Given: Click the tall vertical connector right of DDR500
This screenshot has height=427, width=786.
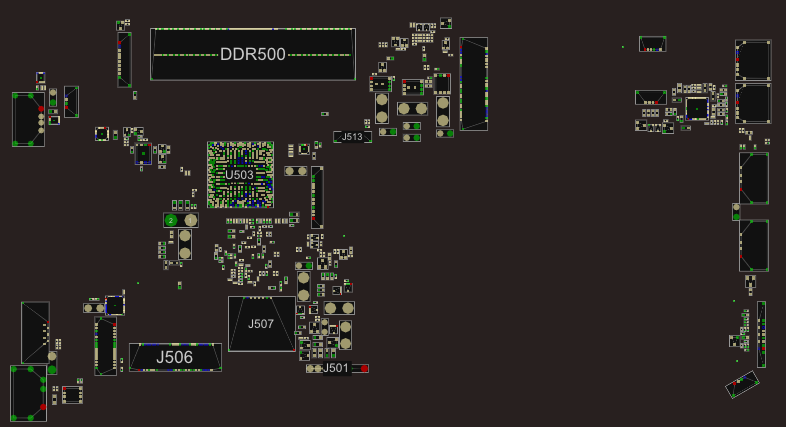Looking at the screenshot, I should (473, 84).
